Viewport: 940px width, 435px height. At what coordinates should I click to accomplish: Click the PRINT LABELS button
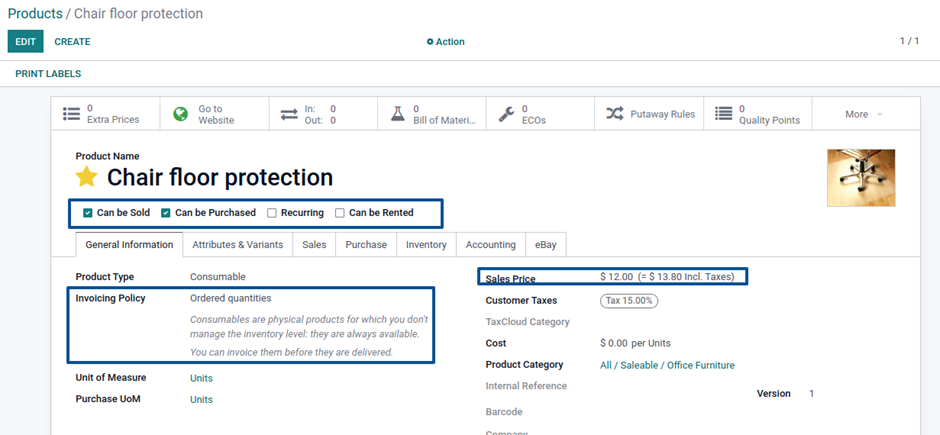[48, 74]
